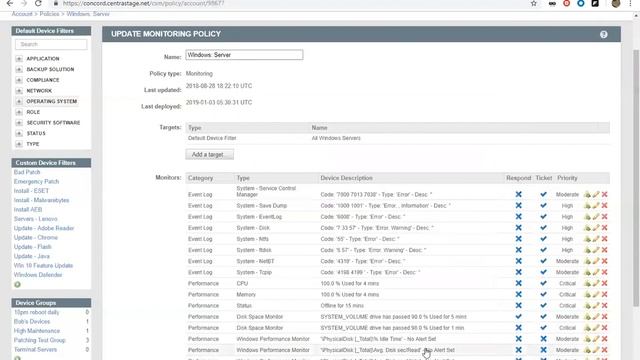Image resolution: width=640 pixels, height=360 pixels.
Task: Edit the System - ftdisk monitor
Action: pyautogui.click(x=596, y=250)
